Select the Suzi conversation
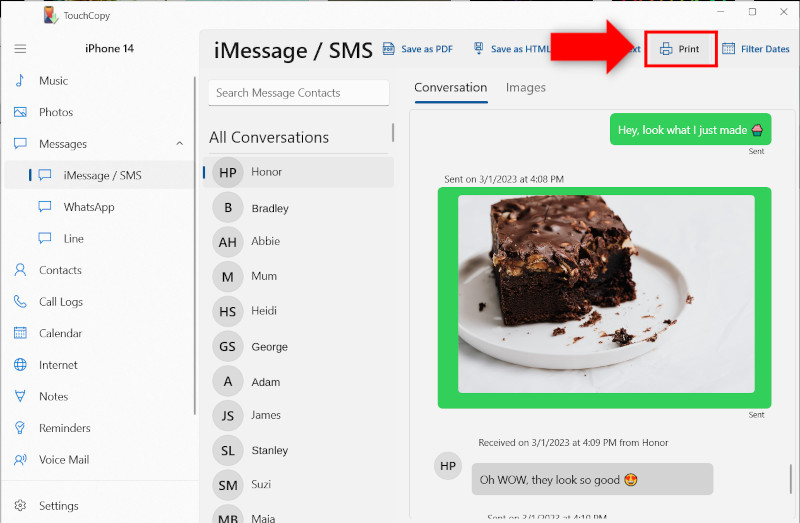Viewport: 800px width, 523px height. click(x=298, y=485)
